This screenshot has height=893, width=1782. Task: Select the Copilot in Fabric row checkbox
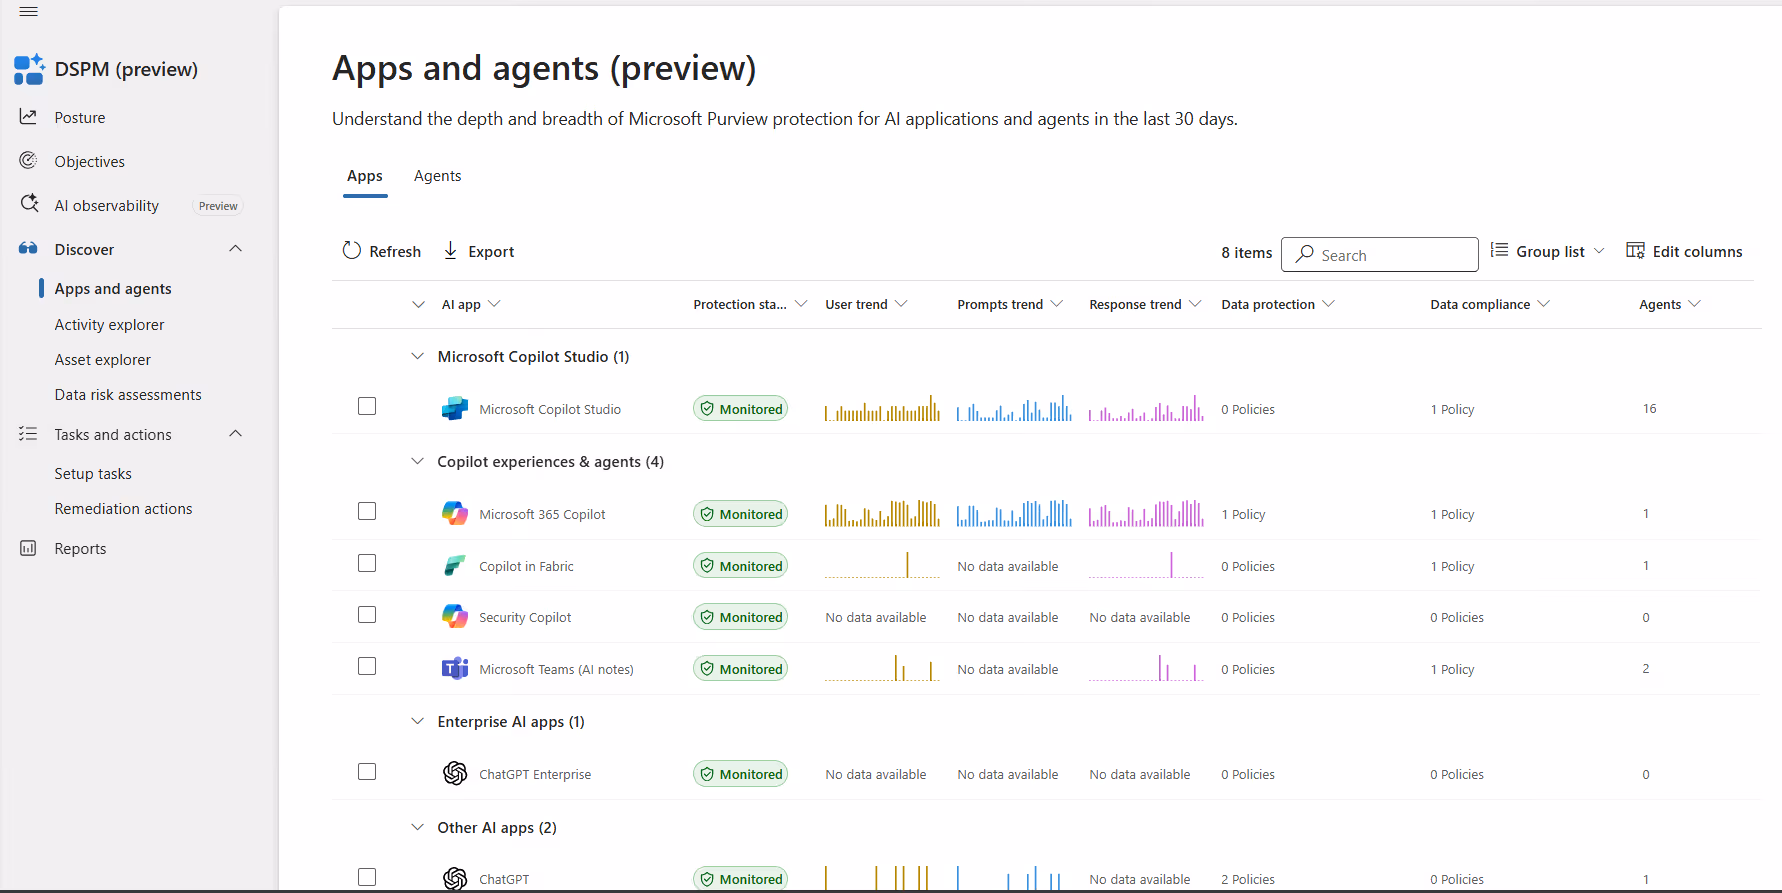tap(367, 563)
